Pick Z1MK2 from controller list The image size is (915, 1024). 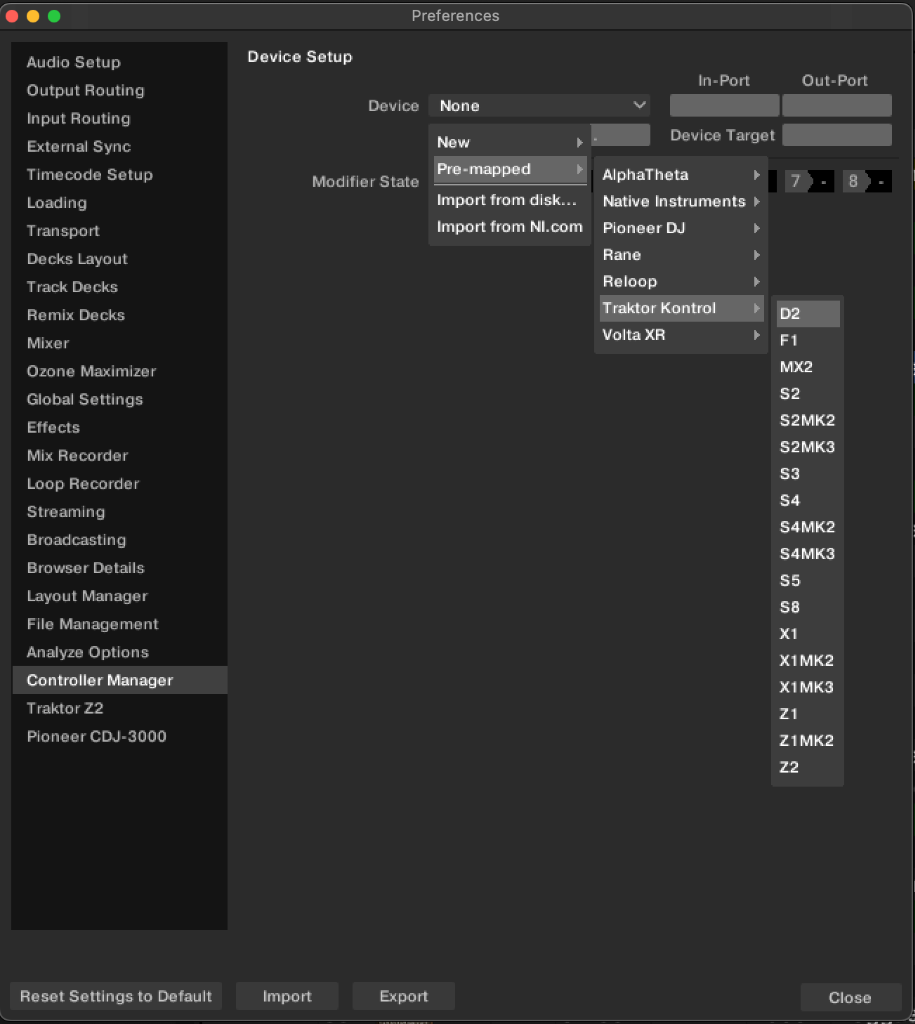808,741
